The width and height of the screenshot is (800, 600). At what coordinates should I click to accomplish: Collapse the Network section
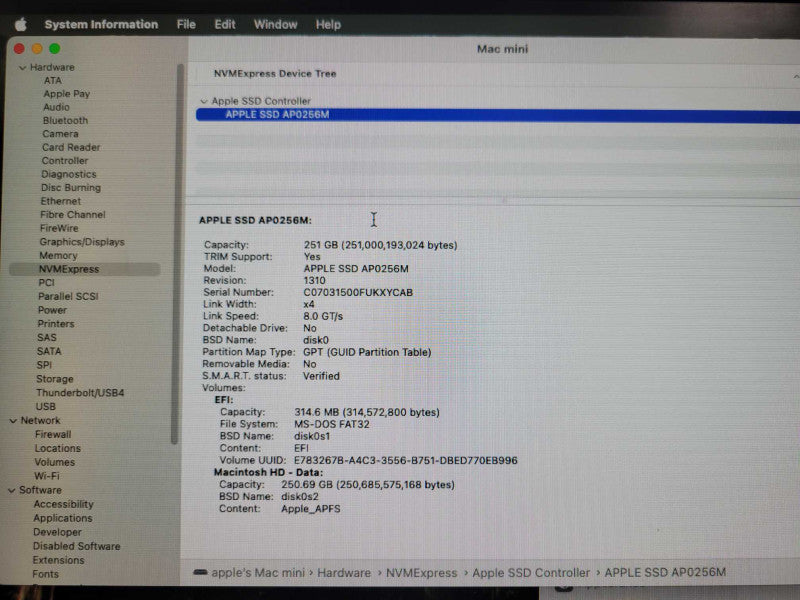click(x=13, y=421)
